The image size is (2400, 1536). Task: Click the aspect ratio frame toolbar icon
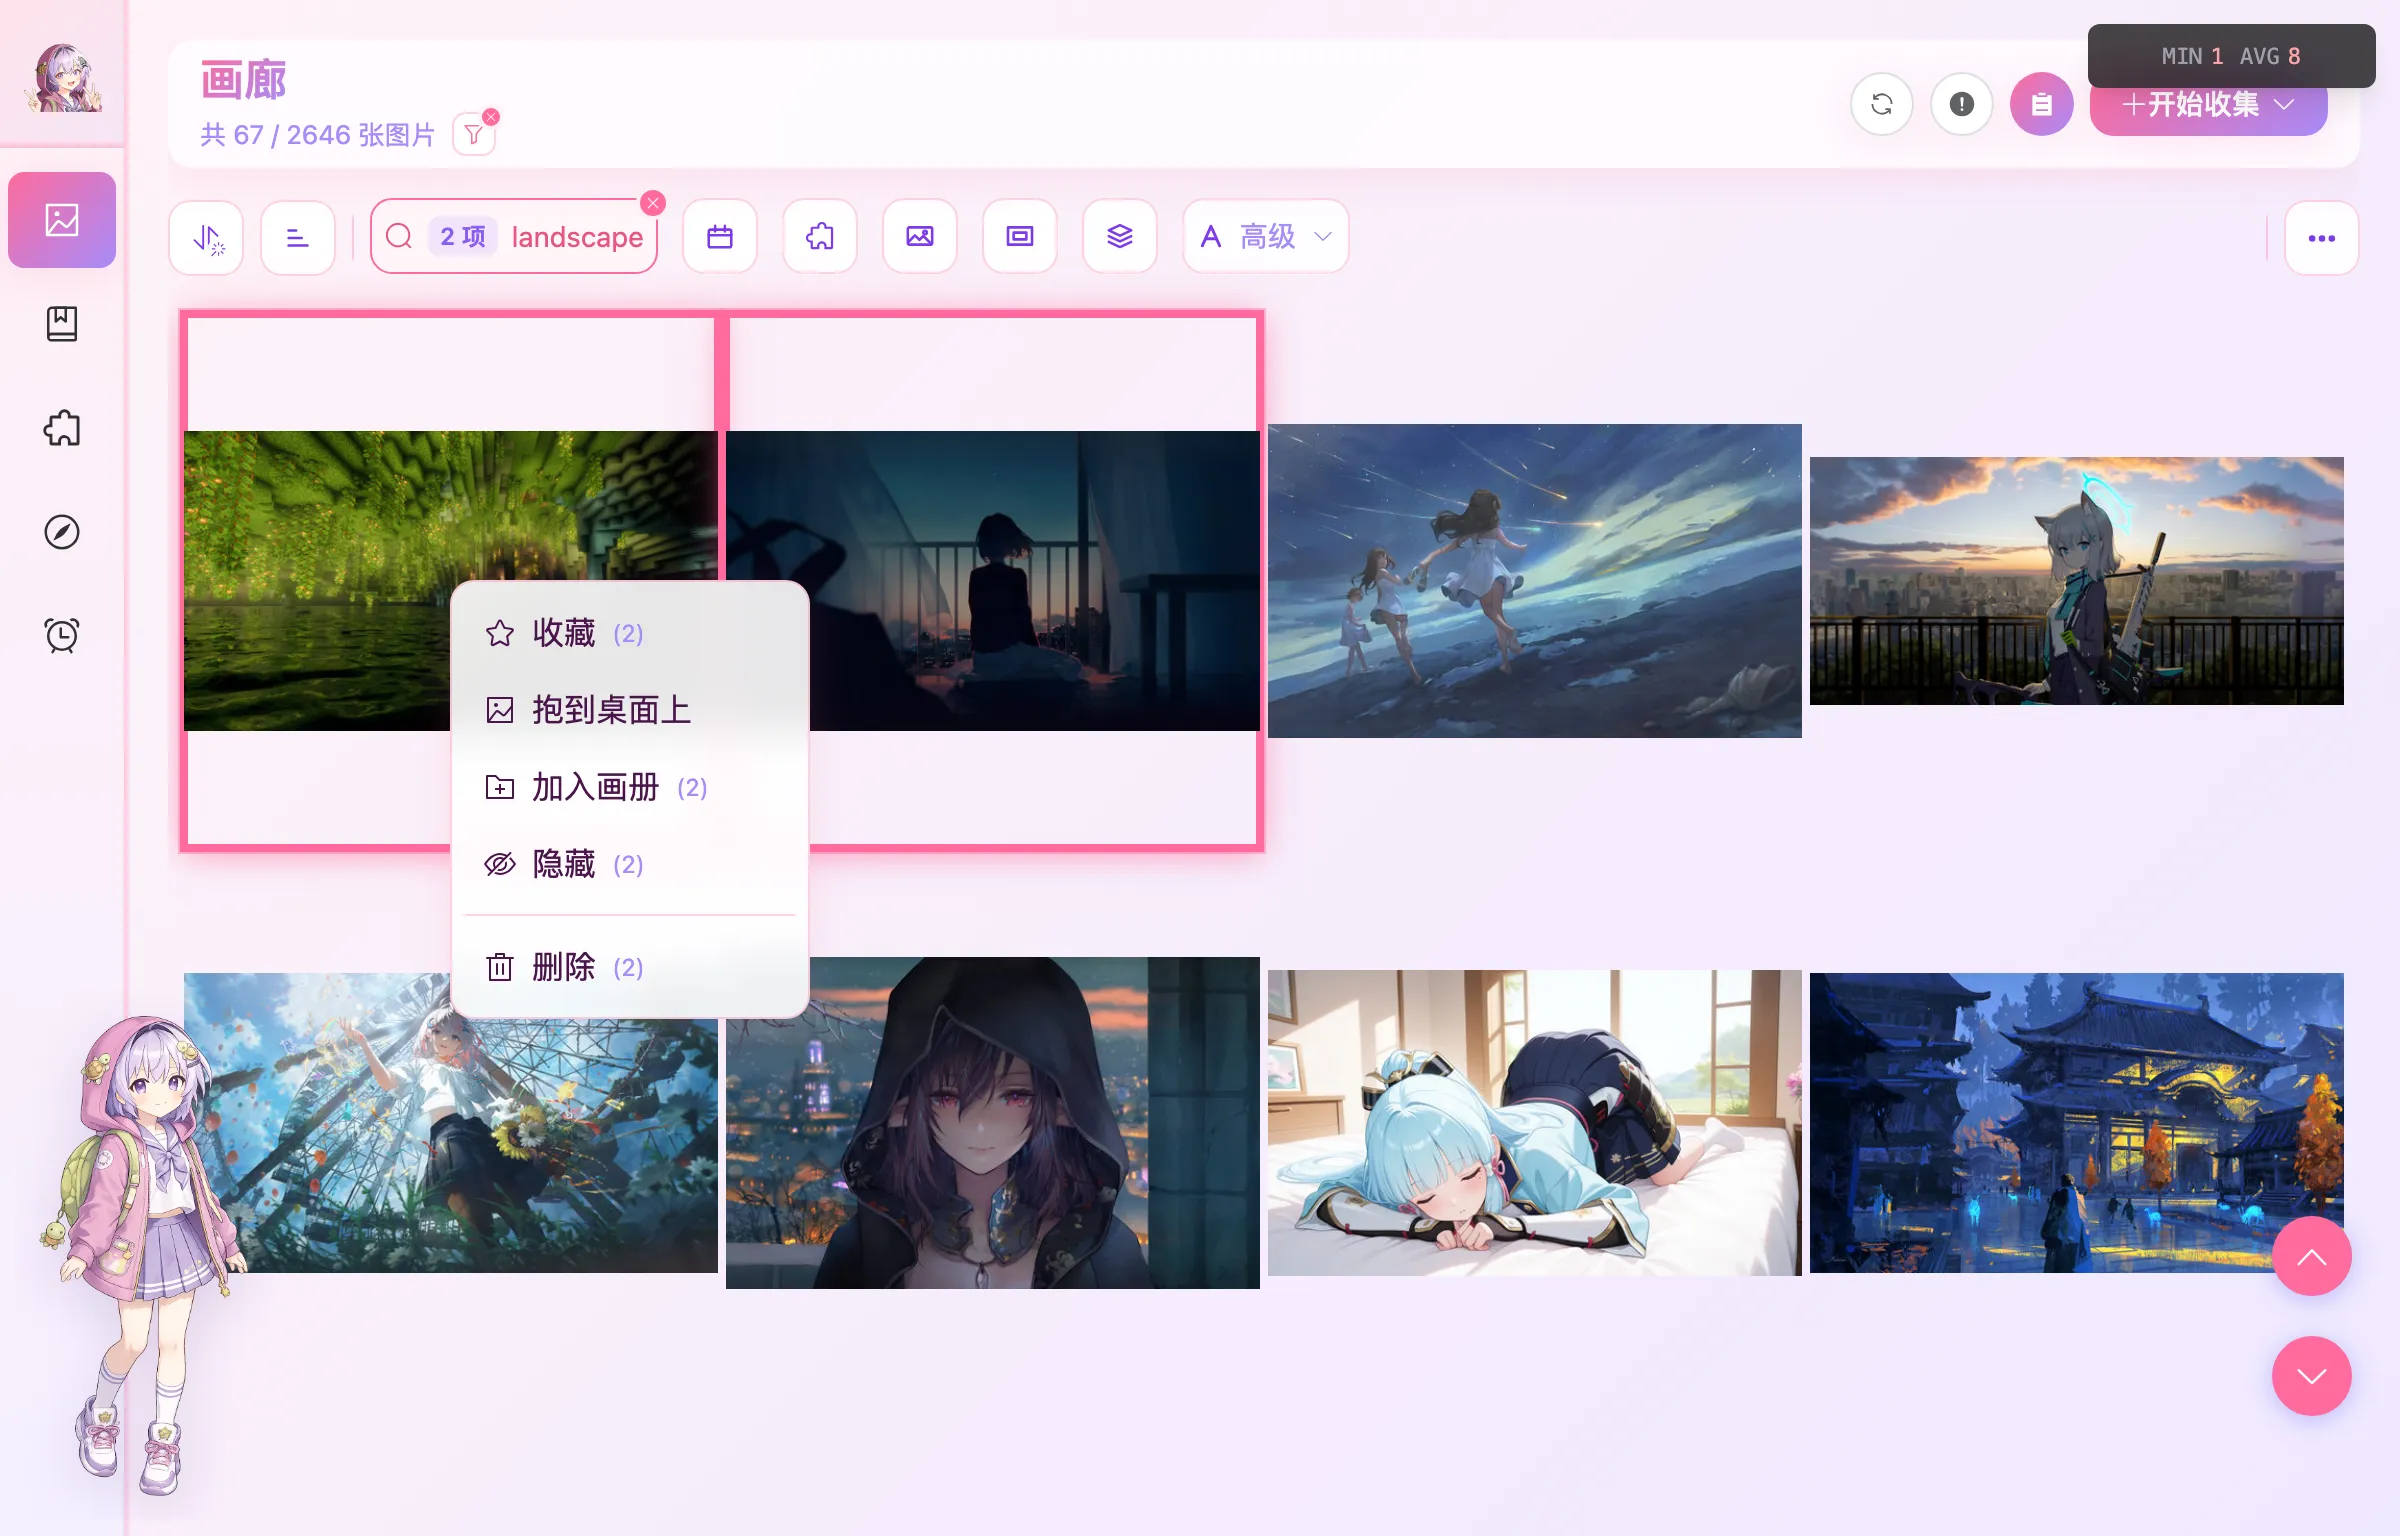[x=1020, y=237]
